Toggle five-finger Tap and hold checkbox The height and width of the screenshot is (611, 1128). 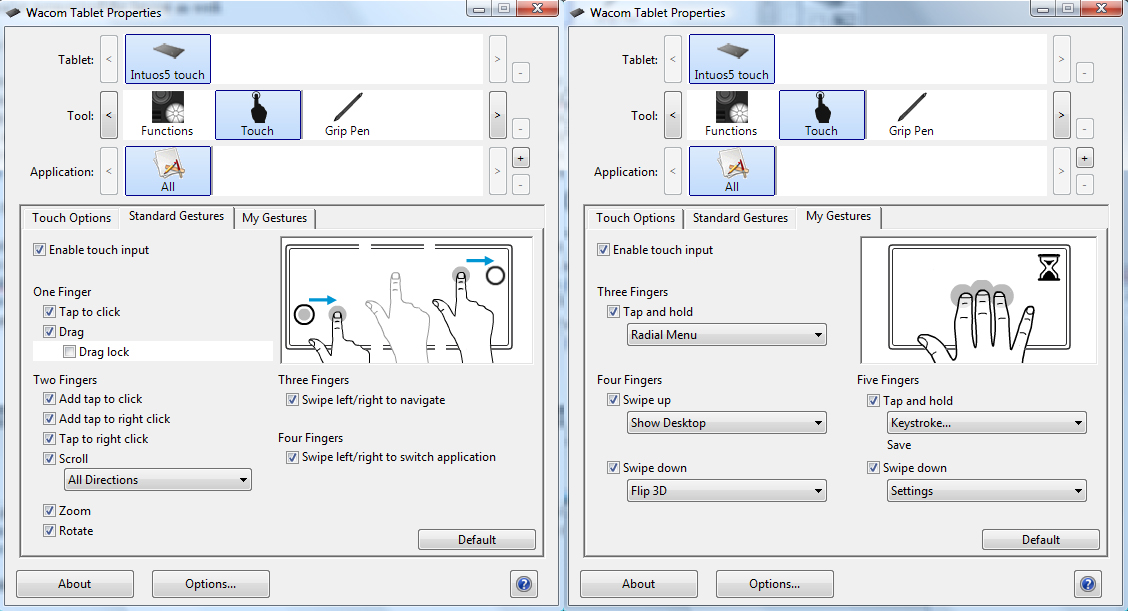click(x=873, y=401)
